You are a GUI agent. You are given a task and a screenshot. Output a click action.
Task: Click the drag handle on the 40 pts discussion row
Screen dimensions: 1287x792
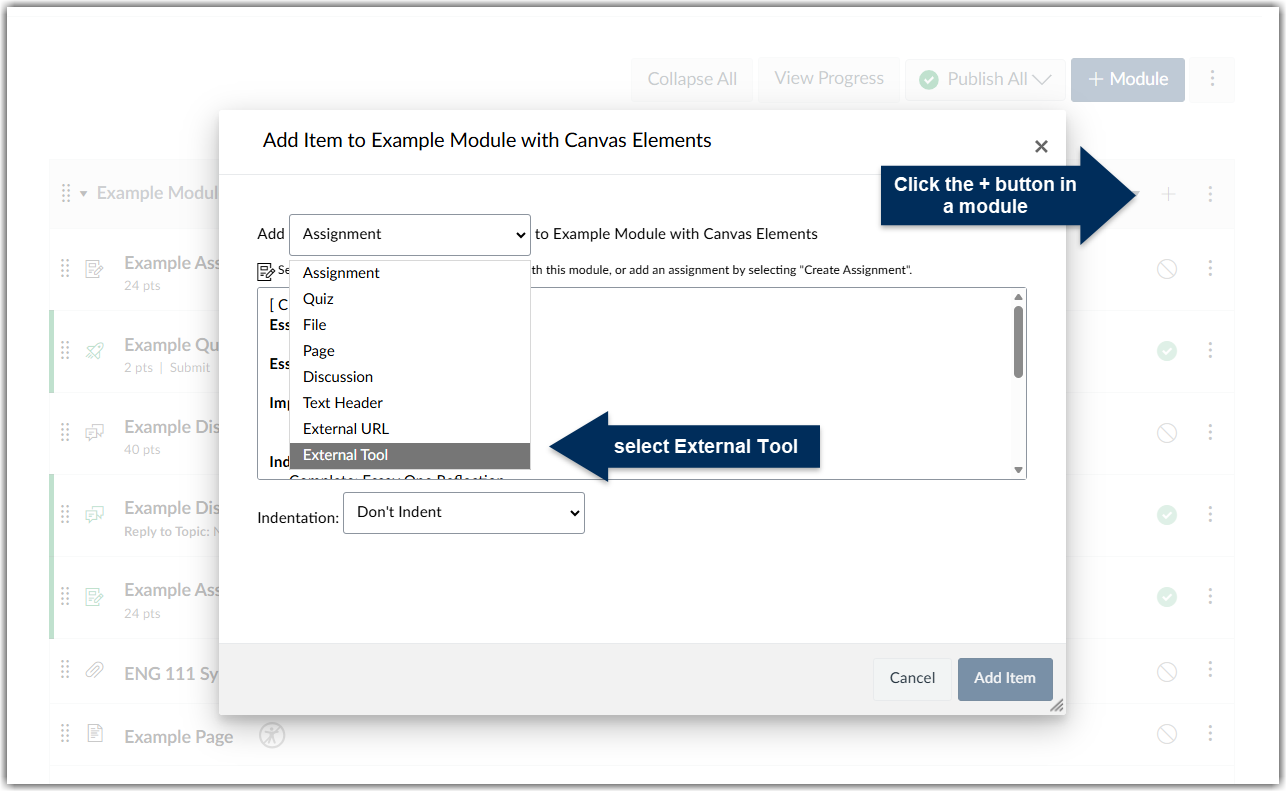tap(65, 432)
